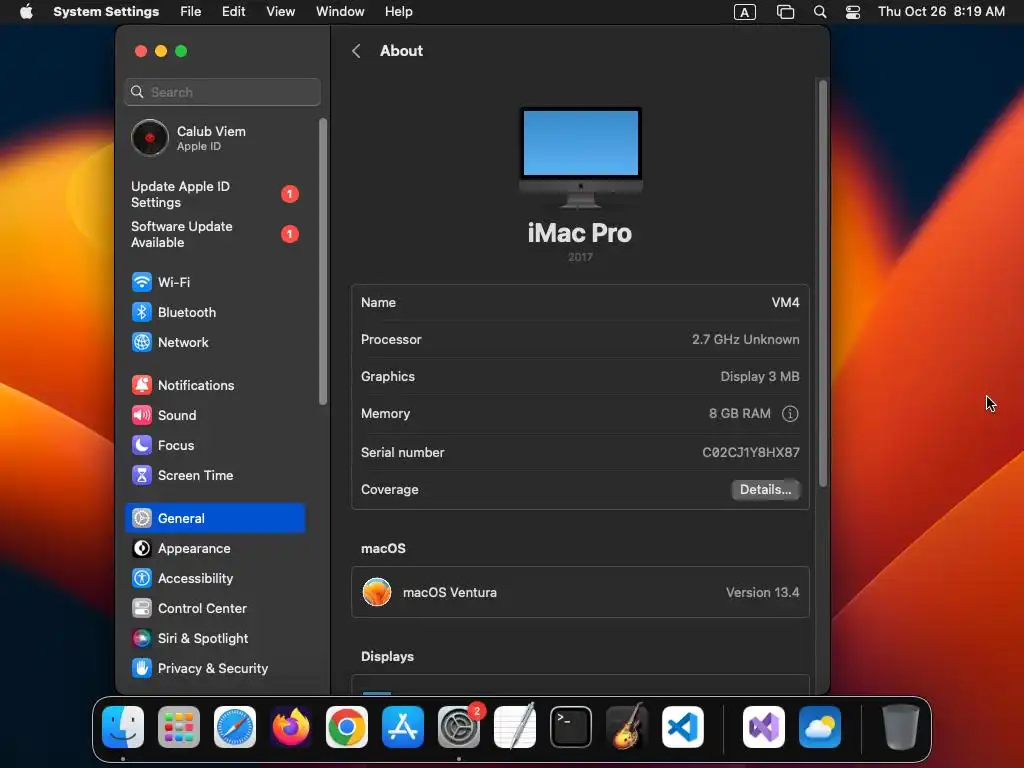Launch Terminal from the Dock
Image resolution: width=1024 pixels, height=768 pixels.
(x=571, y=727)
